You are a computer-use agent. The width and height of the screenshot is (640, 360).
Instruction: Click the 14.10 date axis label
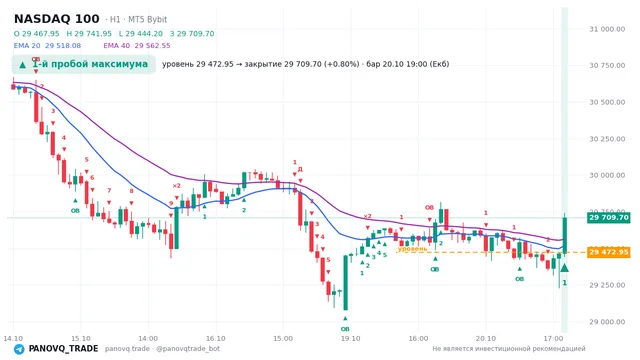pos(13,338)
